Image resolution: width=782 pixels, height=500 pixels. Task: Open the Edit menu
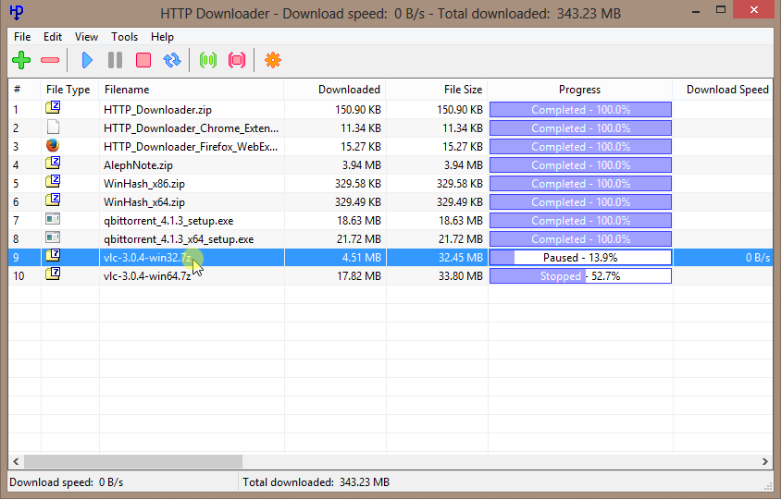(x=52, y=37)
